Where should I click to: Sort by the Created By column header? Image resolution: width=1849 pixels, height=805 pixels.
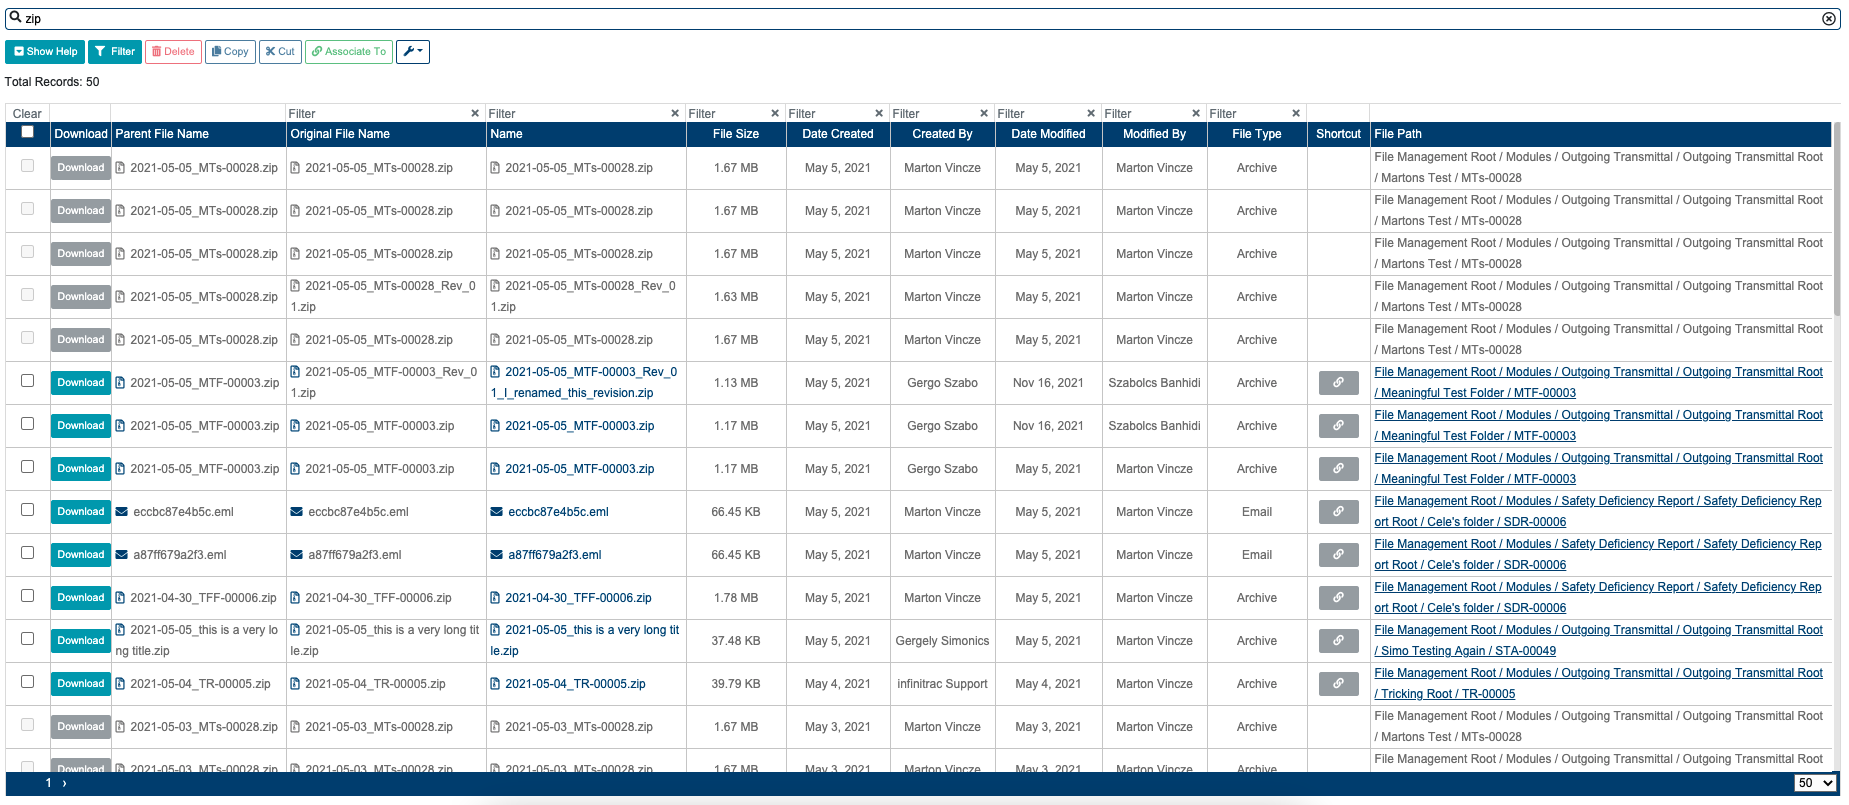942,134
